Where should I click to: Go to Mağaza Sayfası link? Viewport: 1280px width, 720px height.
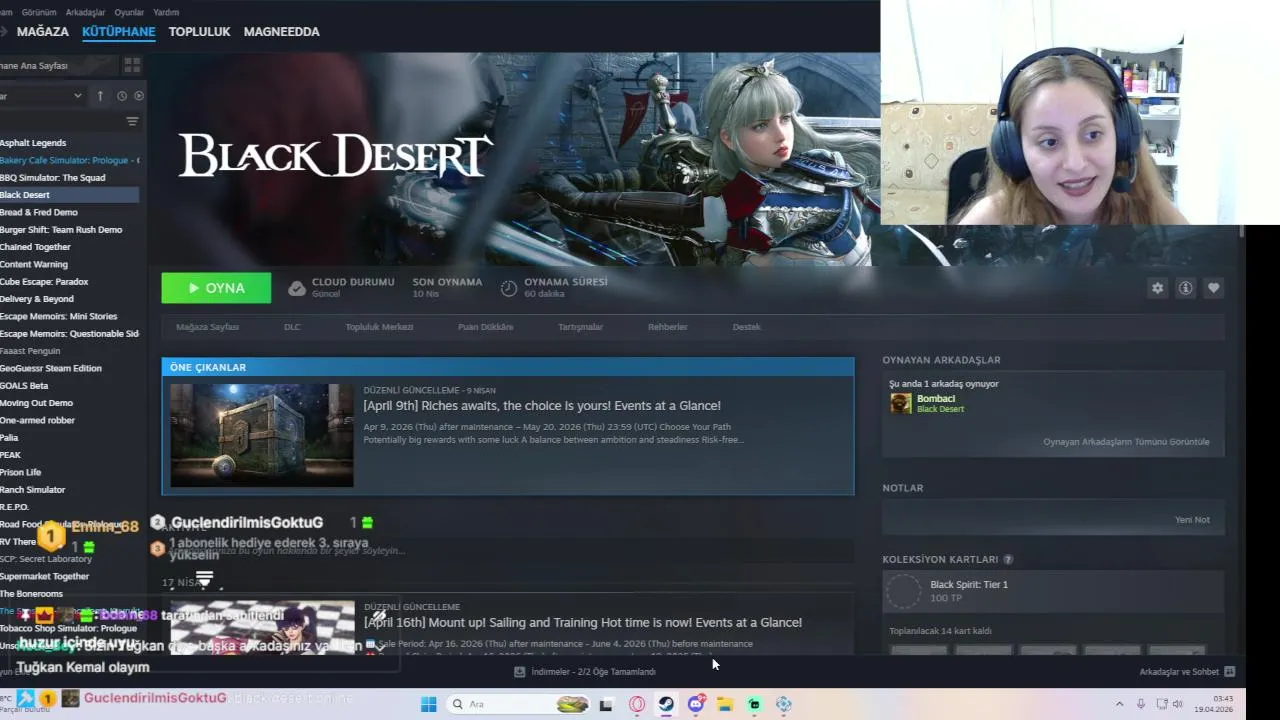click(x=207, y=327)
